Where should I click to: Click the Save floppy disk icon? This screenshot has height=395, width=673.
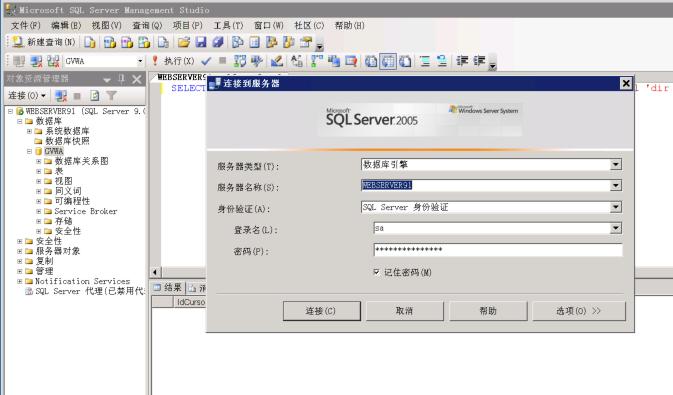click(201, 42)
